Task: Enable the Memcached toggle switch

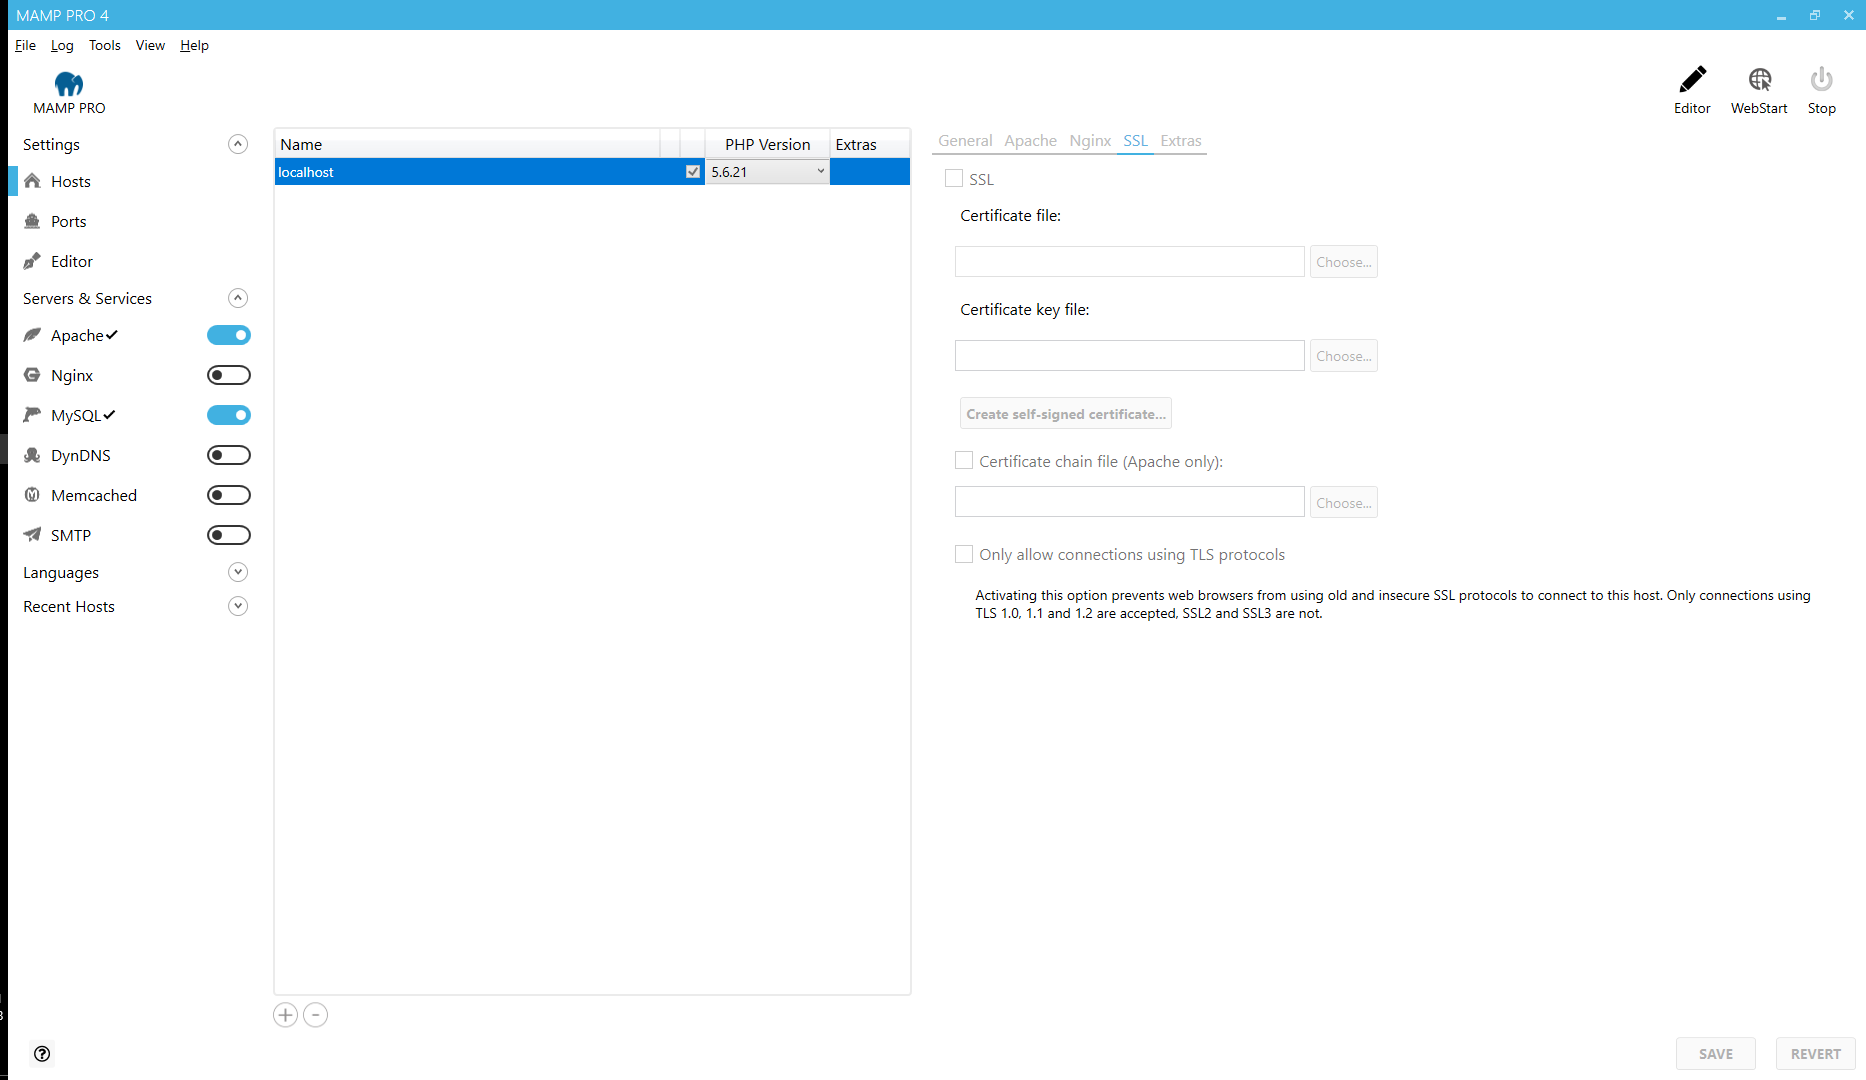Action: [x=229, y=495]
